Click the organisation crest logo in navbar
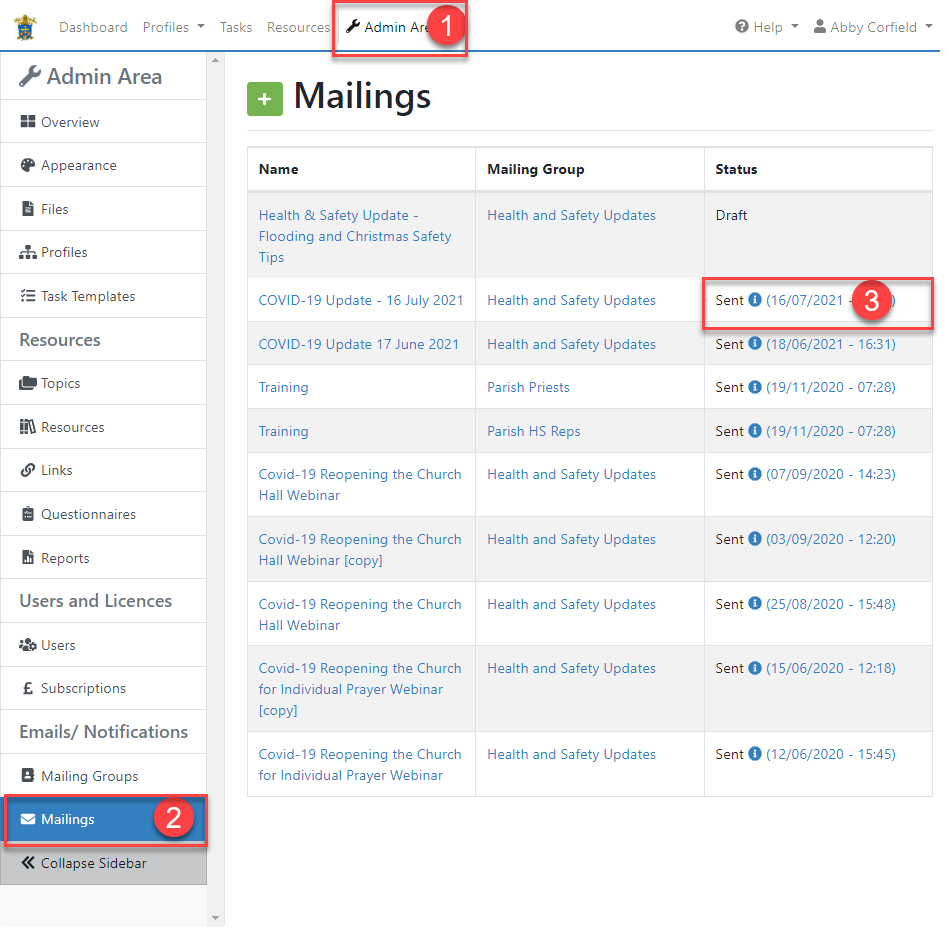Image resolution: width=949 pixels, height=938 pixels. 24,27
